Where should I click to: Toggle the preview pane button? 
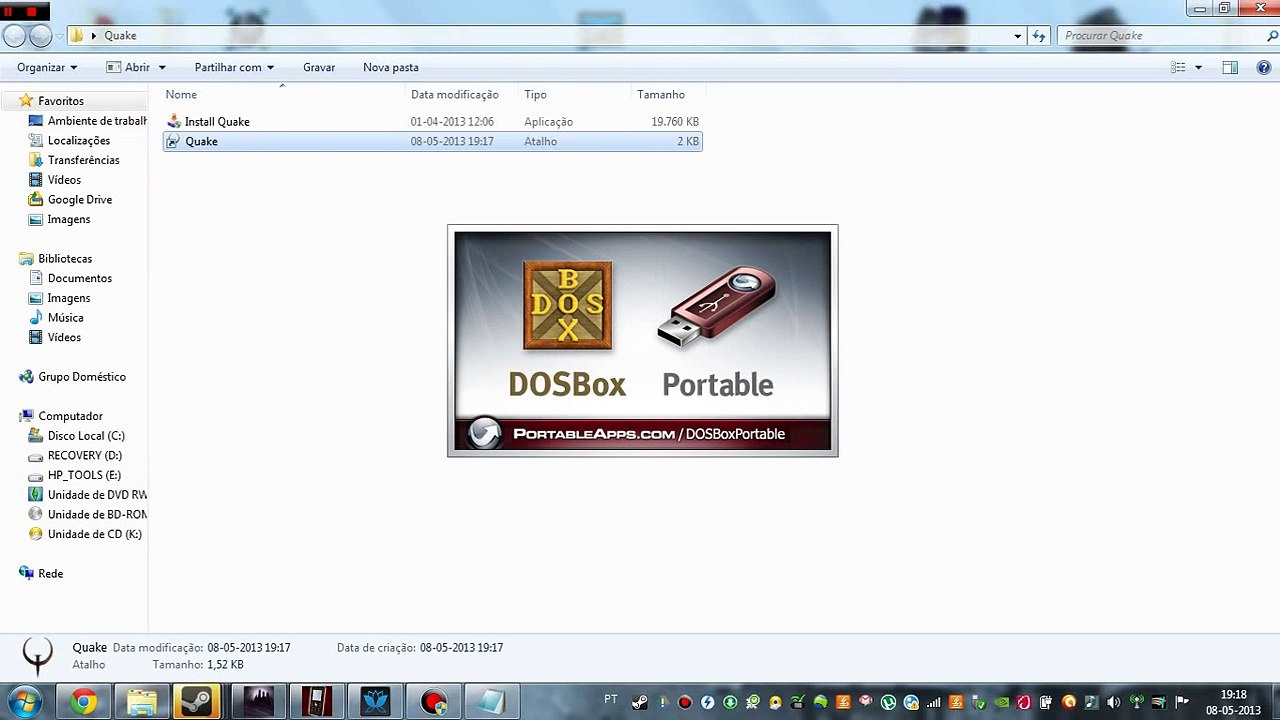pyautogui.click(x=1230, y=67)
